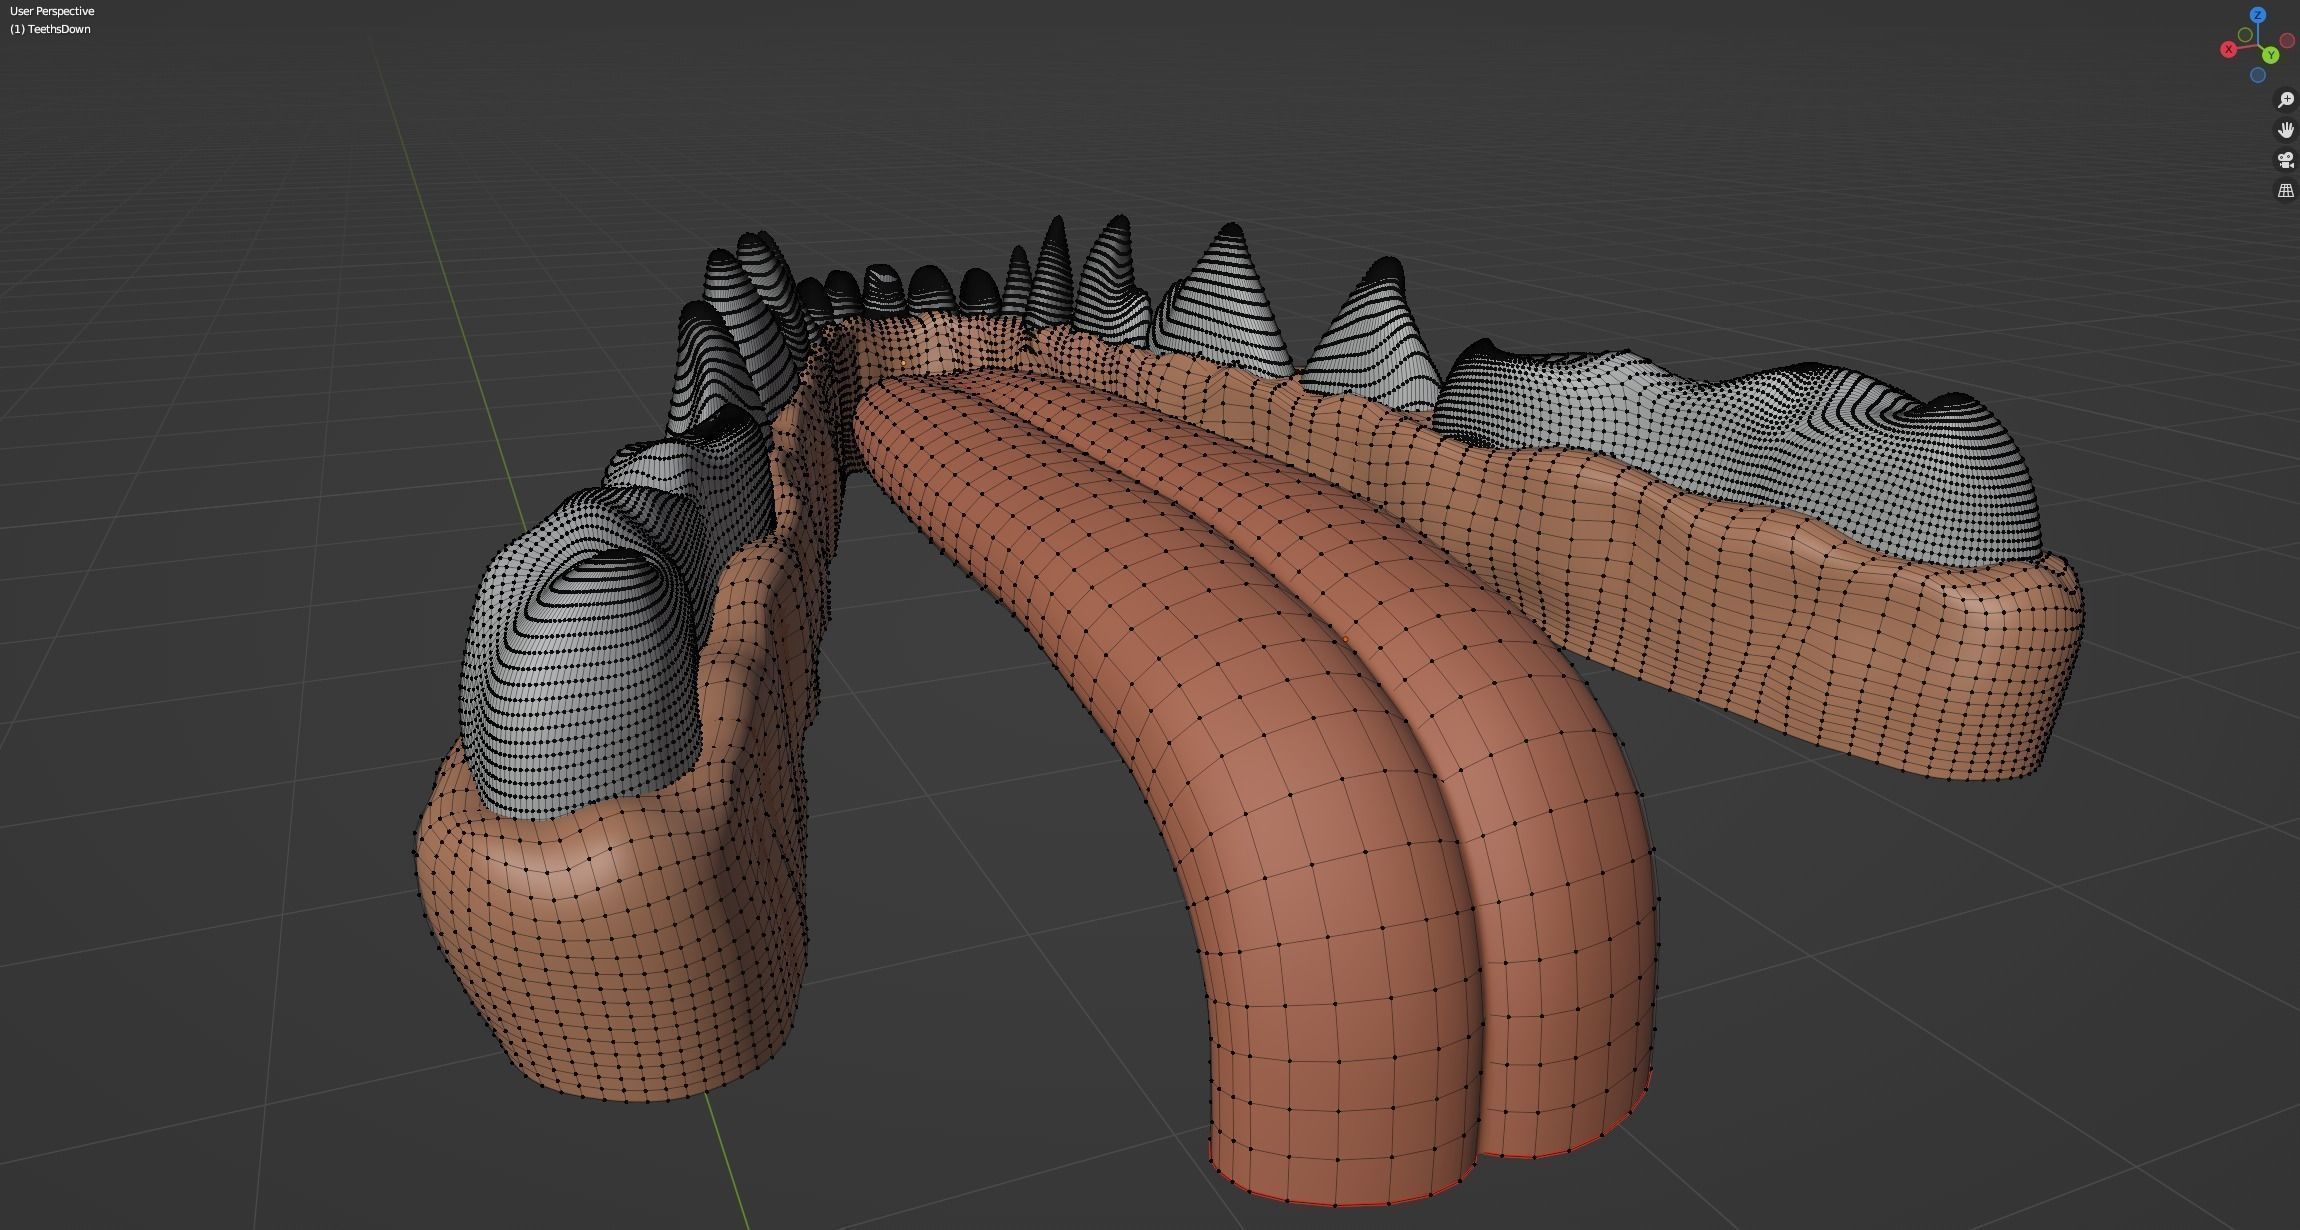Click the negative Z axis gizmo circle
Viewport: 2300px width, 1230px height.
click(x=2258, y=76)
